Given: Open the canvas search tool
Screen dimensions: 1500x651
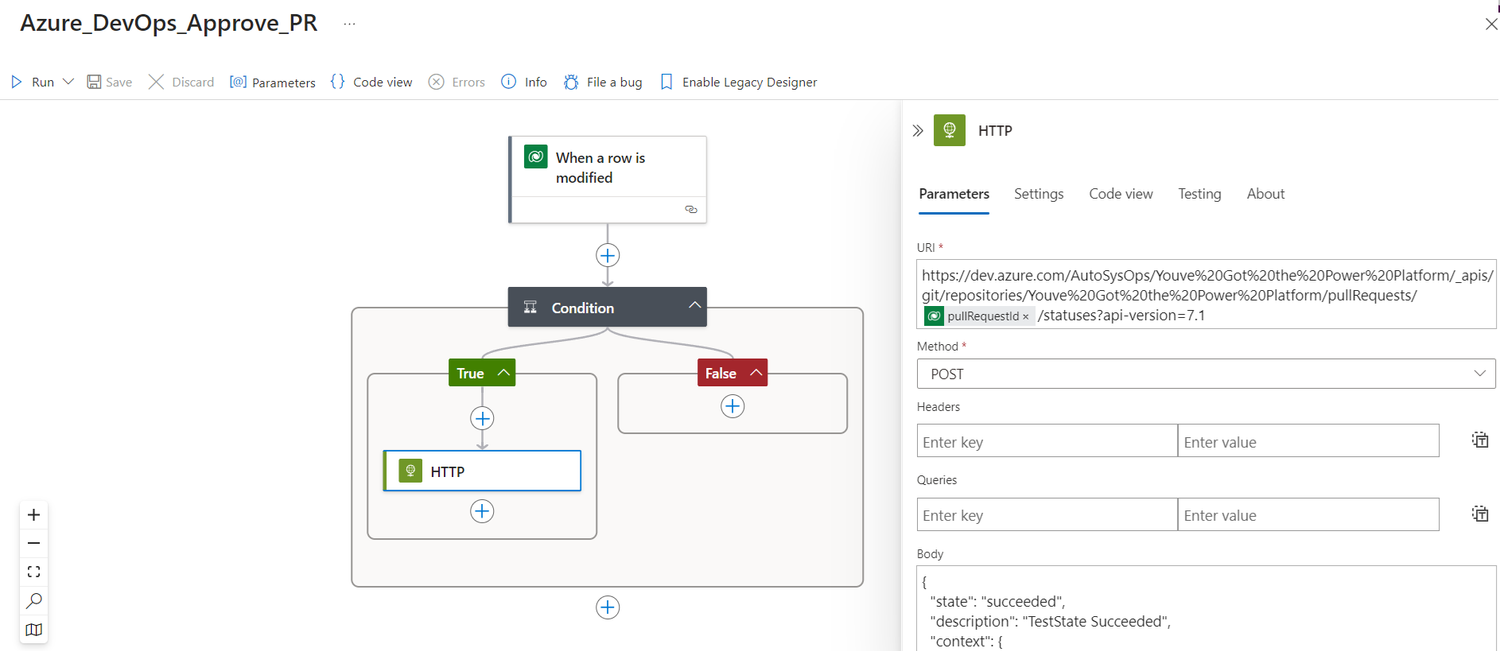Looking at the screenshot, I should [x=34, y=600].
